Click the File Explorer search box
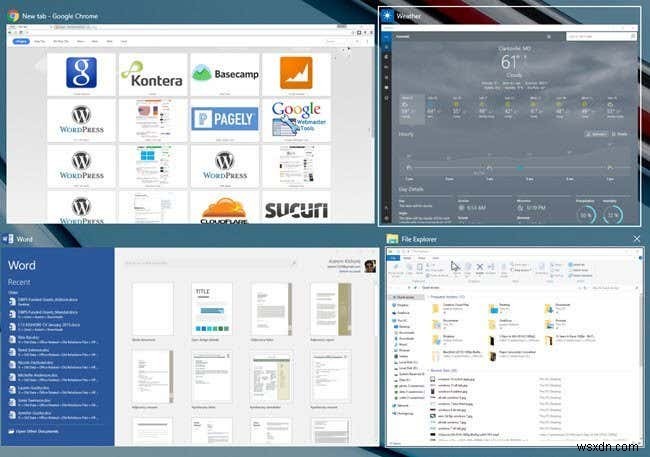 614,287
